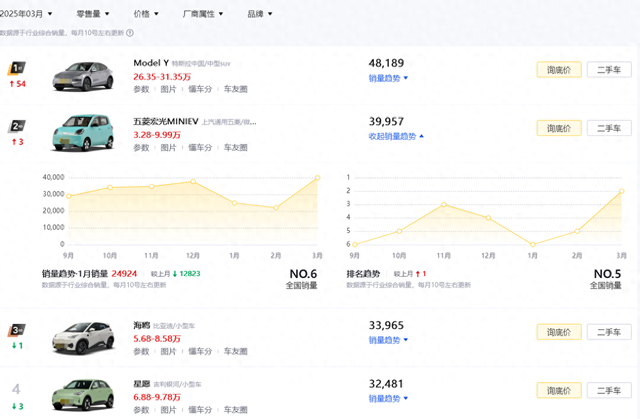Open the 2025年03月 date dropdown
Viewport: 640px width, 419px height.
26,14
